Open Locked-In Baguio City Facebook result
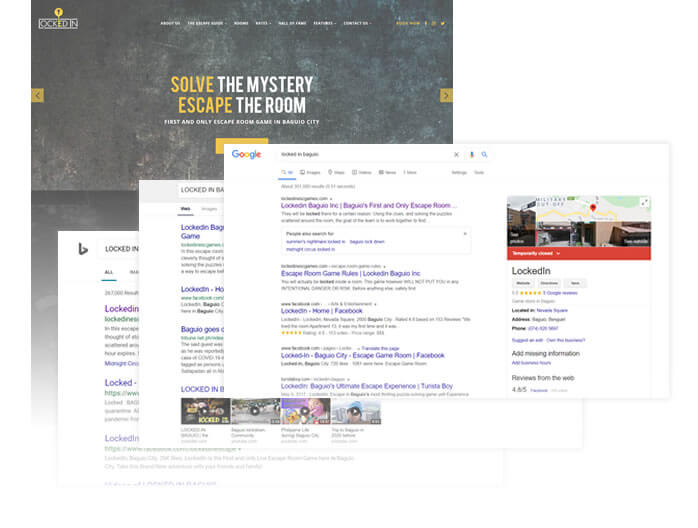 [363, 355]
